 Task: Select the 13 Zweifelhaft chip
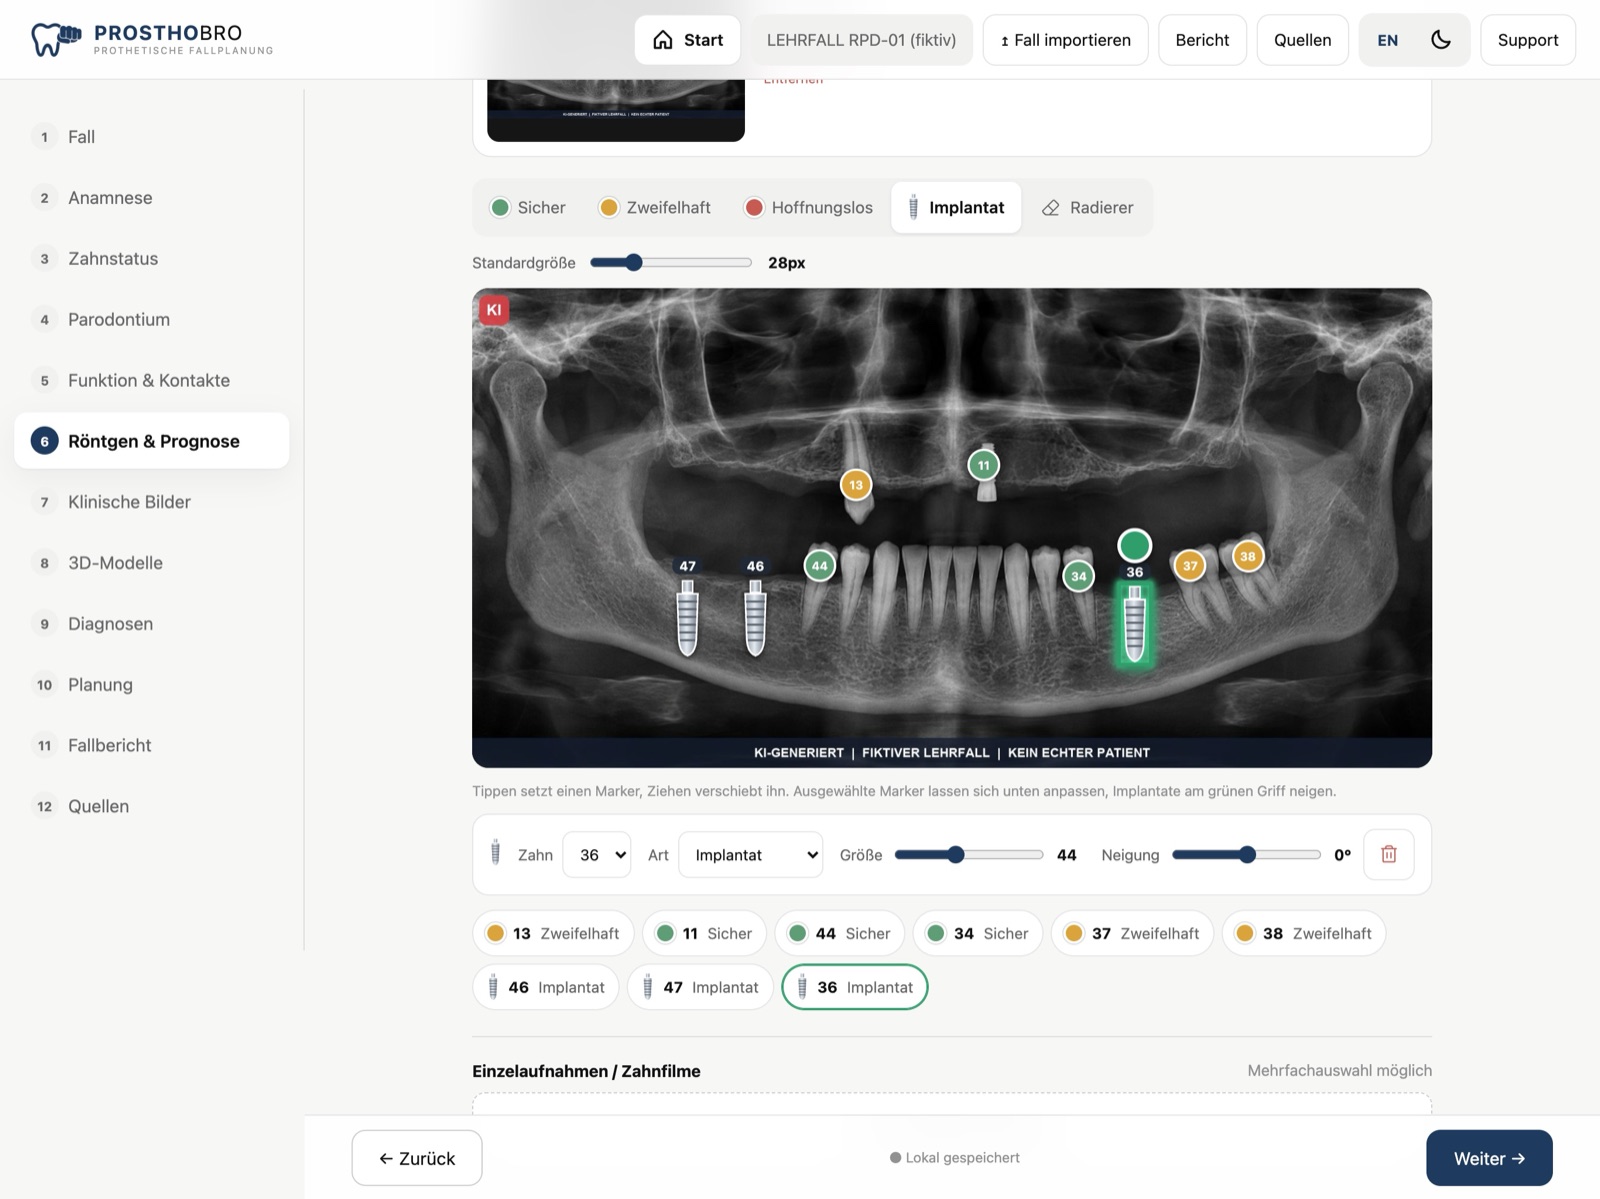tap(553, 933)
